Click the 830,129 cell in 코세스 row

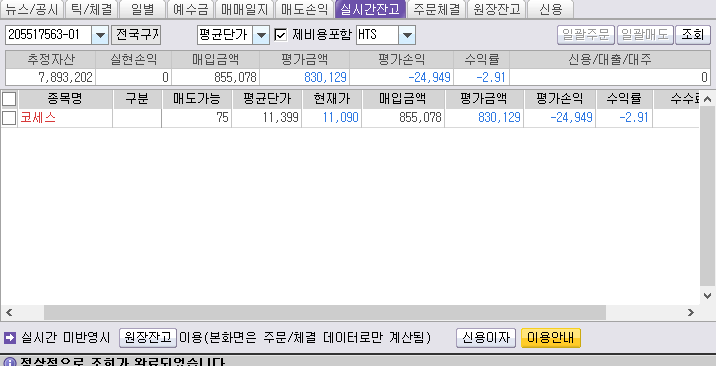pos(484,118)
